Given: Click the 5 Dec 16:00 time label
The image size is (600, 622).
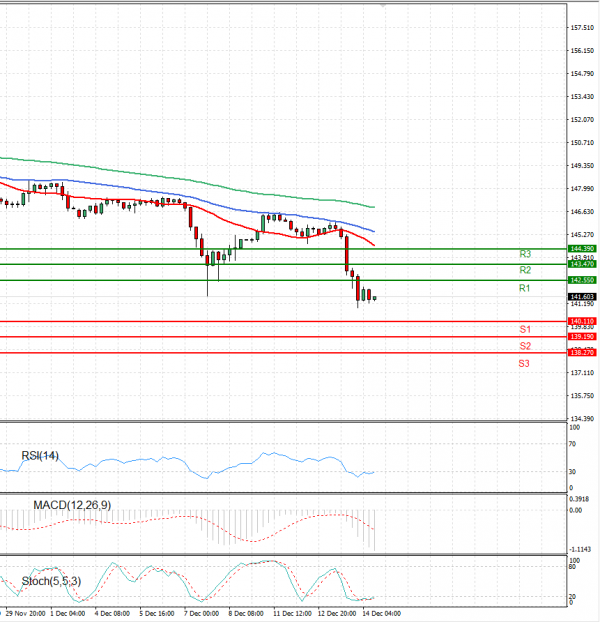Looking at the screenshot, I should click(x=157, y=613).
